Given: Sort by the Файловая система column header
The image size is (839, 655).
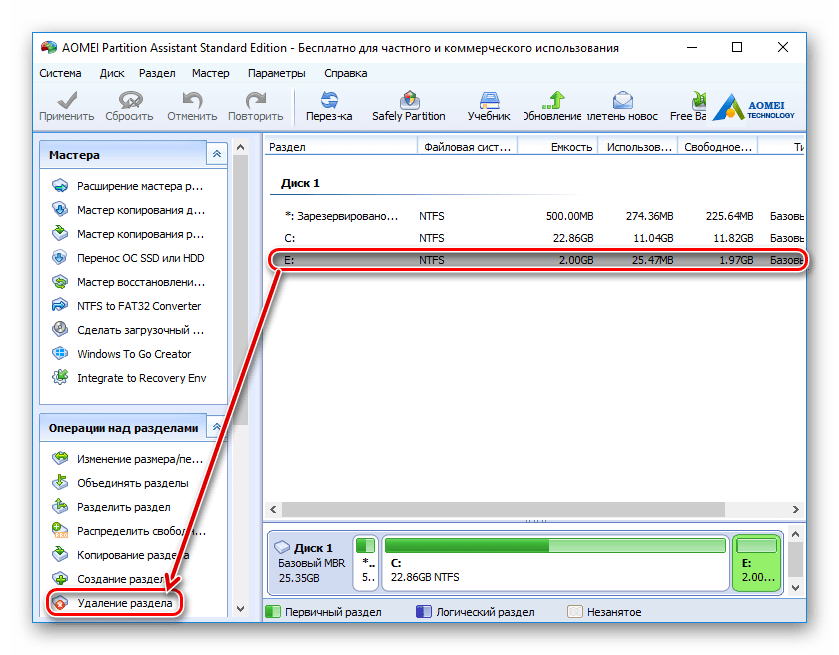Looking at the screenshot, I should [466, 147].
